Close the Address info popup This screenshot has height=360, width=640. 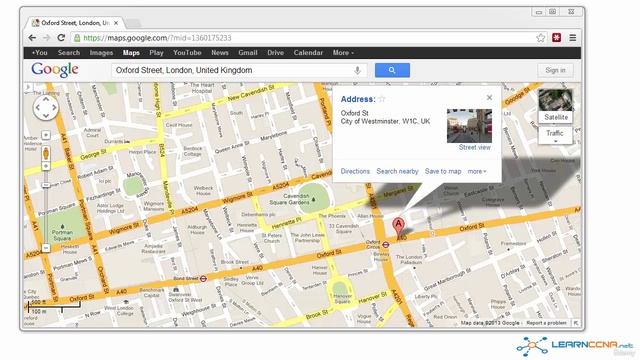[489, 98]
